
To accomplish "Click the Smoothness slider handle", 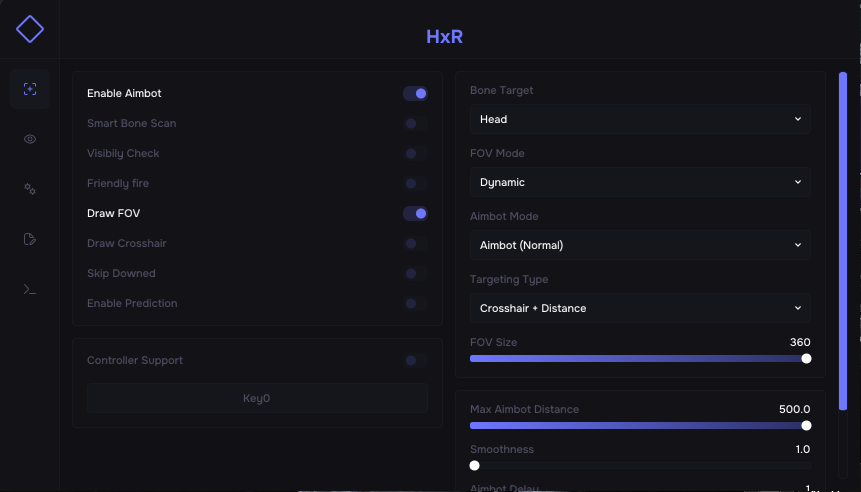I will tap(475, 465).
